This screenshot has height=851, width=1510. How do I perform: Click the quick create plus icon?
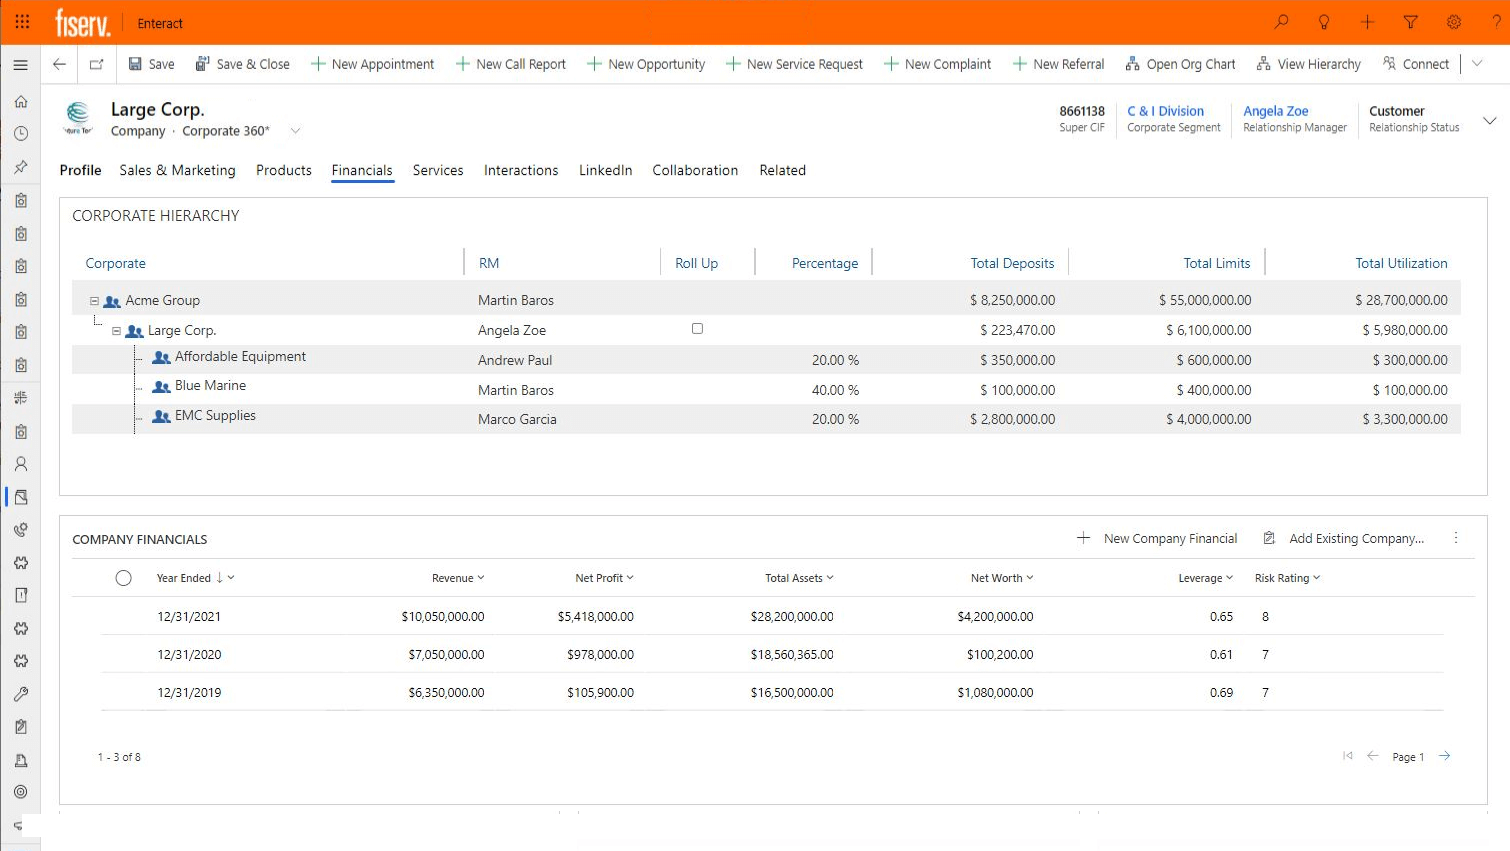[x=1367, y=22]
